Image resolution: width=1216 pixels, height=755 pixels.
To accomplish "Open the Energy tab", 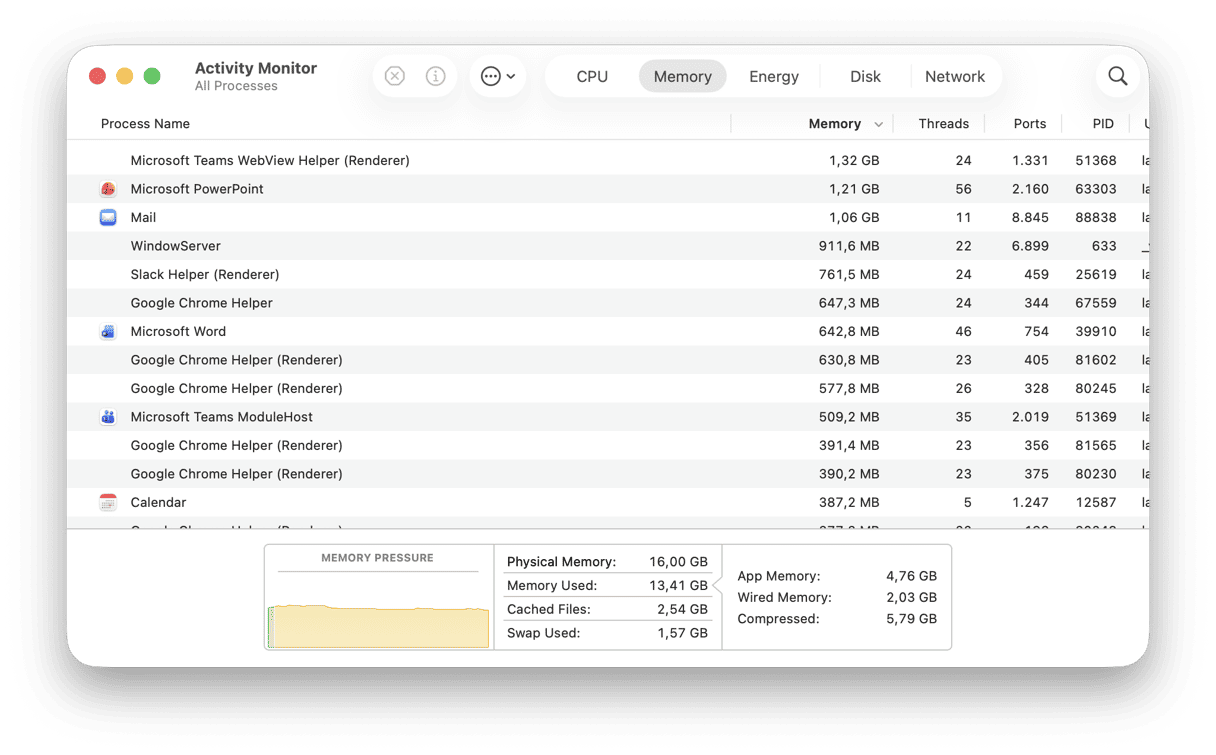I will point(774,76).
